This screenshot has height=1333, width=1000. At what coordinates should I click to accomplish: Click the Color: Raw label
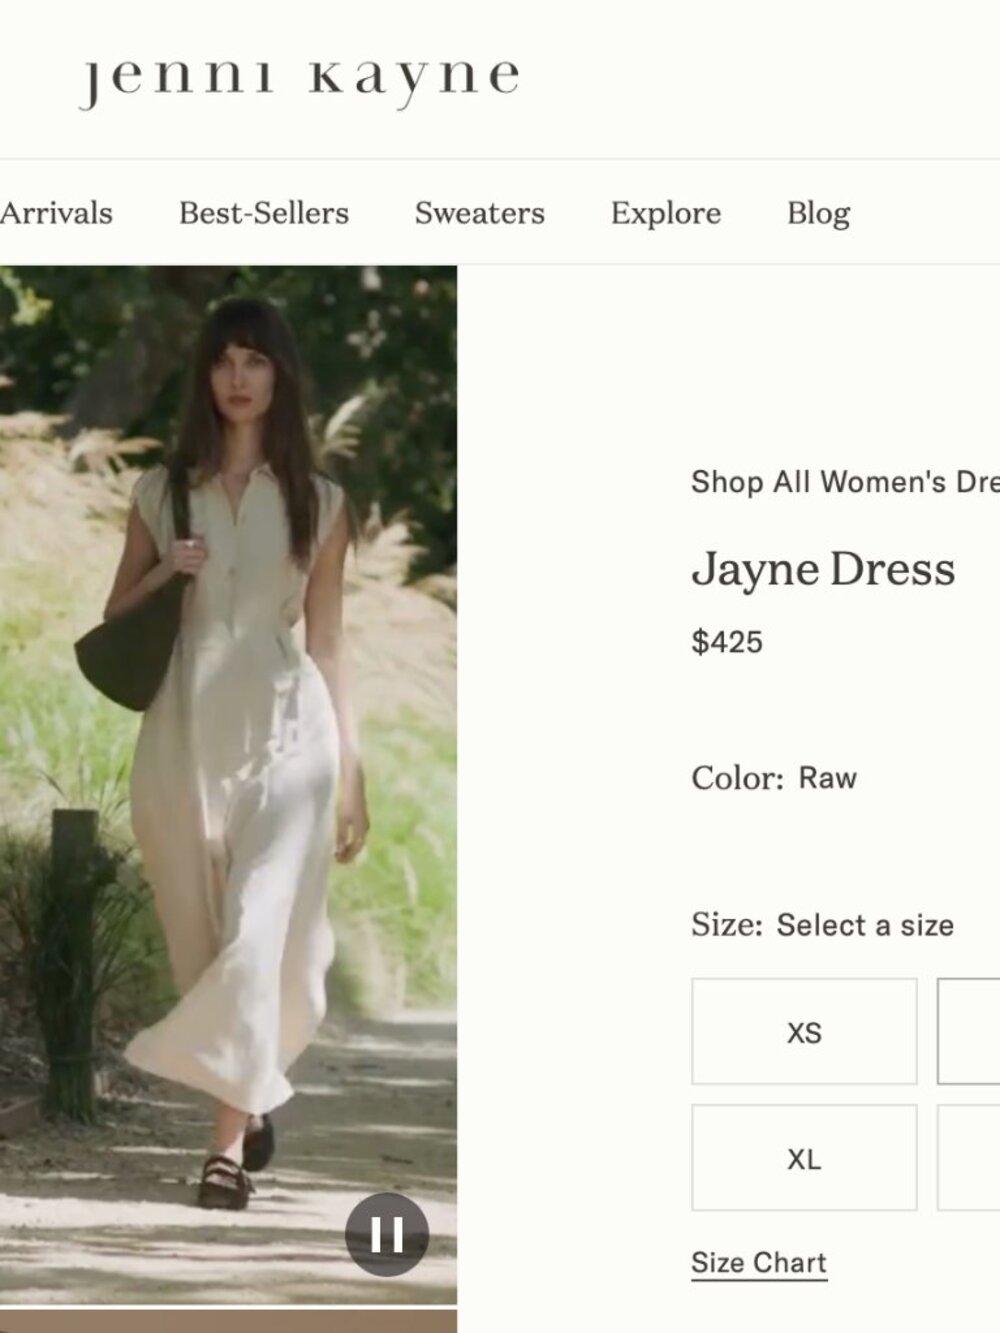[x=774, y=778]
